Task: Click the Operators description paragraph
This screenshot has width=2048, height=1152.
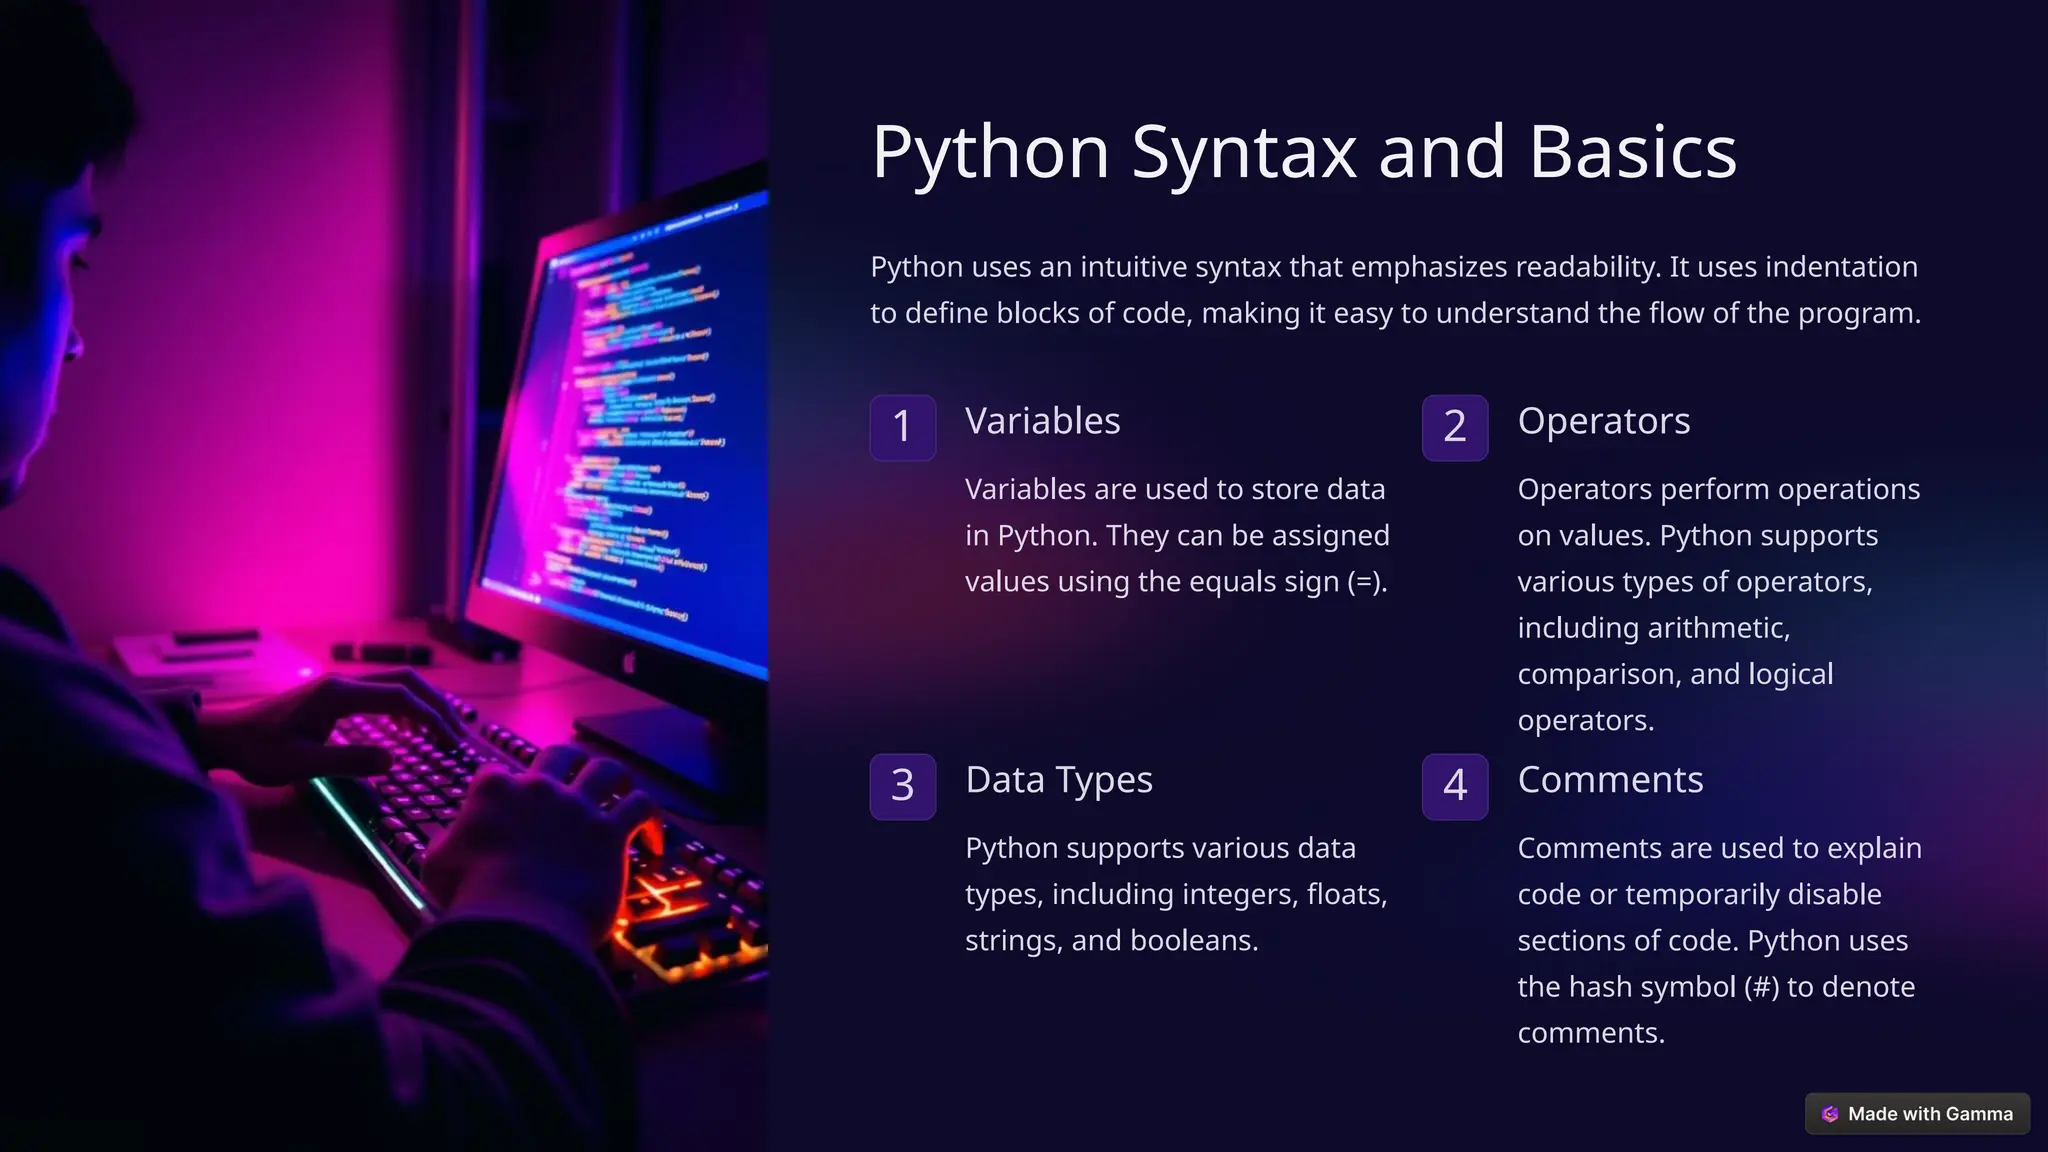Action: 1718,604
